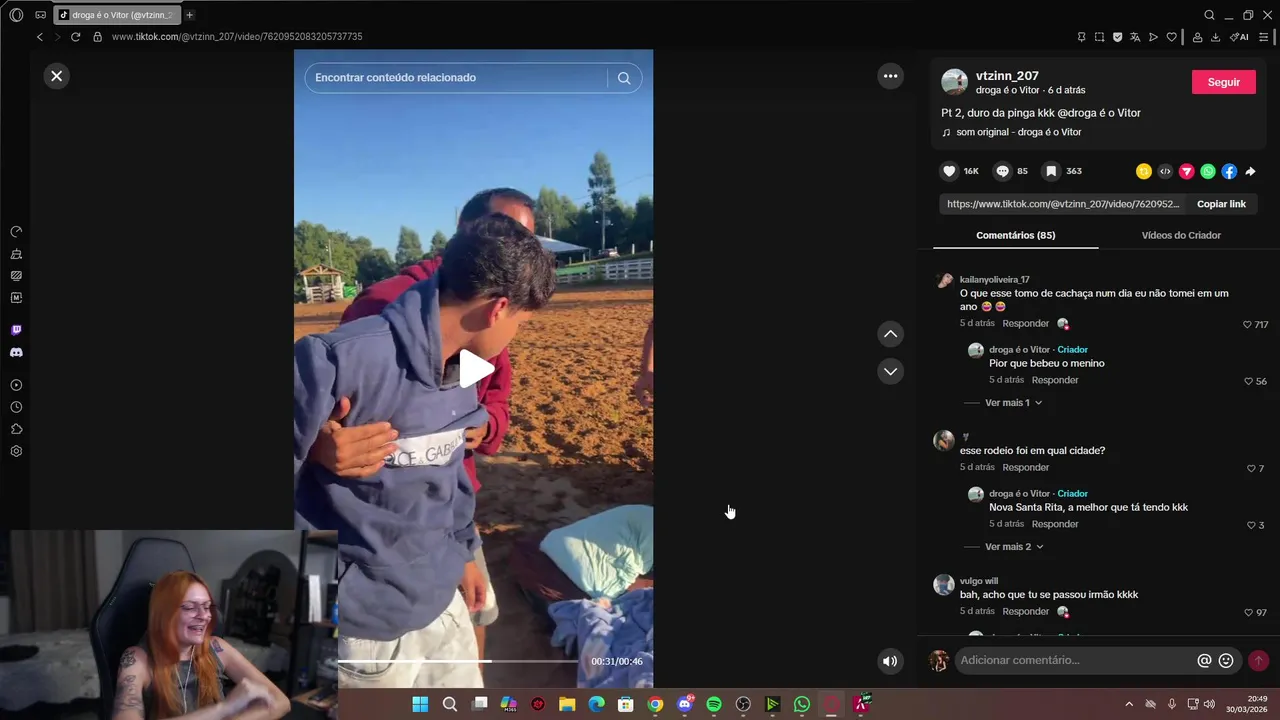1280x720 pixels.
Task: Reload the page in the browser
Action: [75, 37]
